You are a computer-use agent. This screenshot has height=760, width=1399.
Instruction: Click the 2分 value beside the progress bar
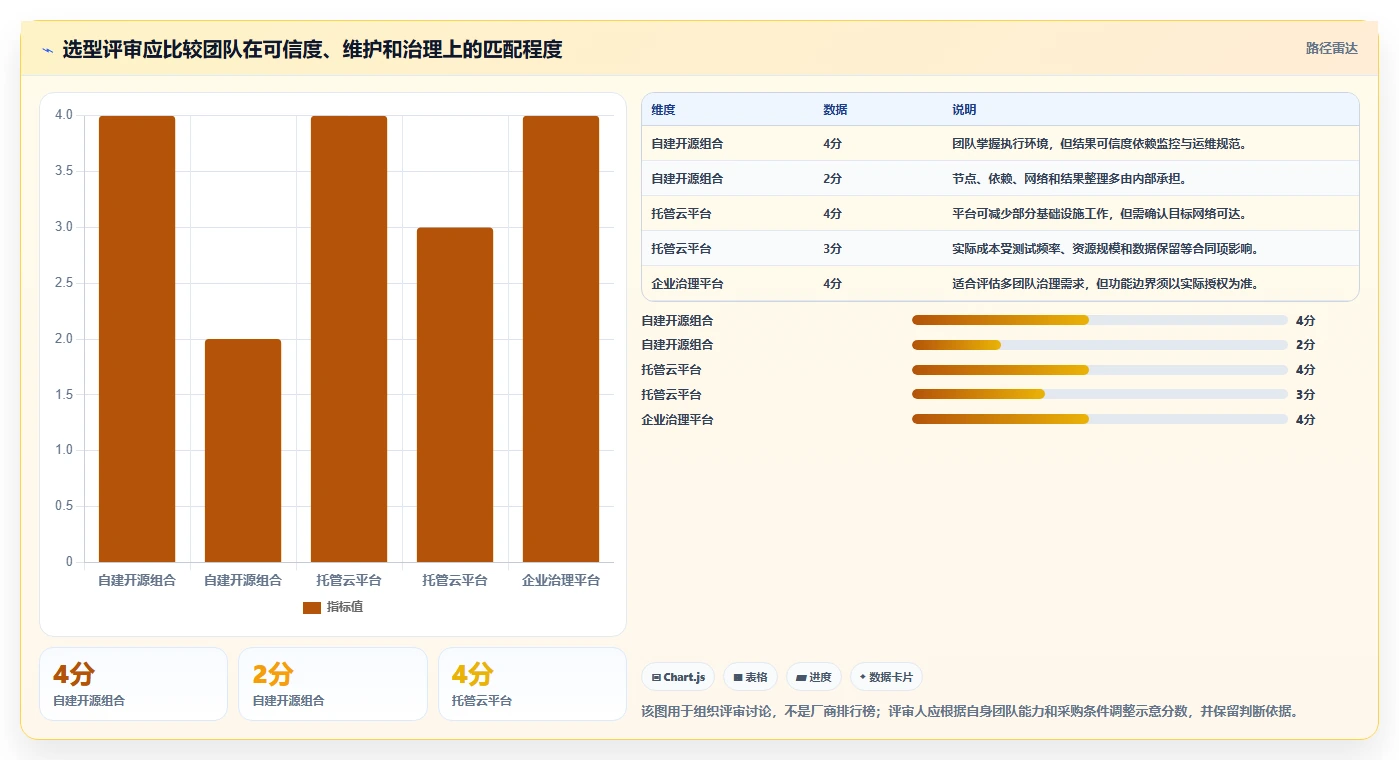pyautogui.click(x=1305, y=345)
